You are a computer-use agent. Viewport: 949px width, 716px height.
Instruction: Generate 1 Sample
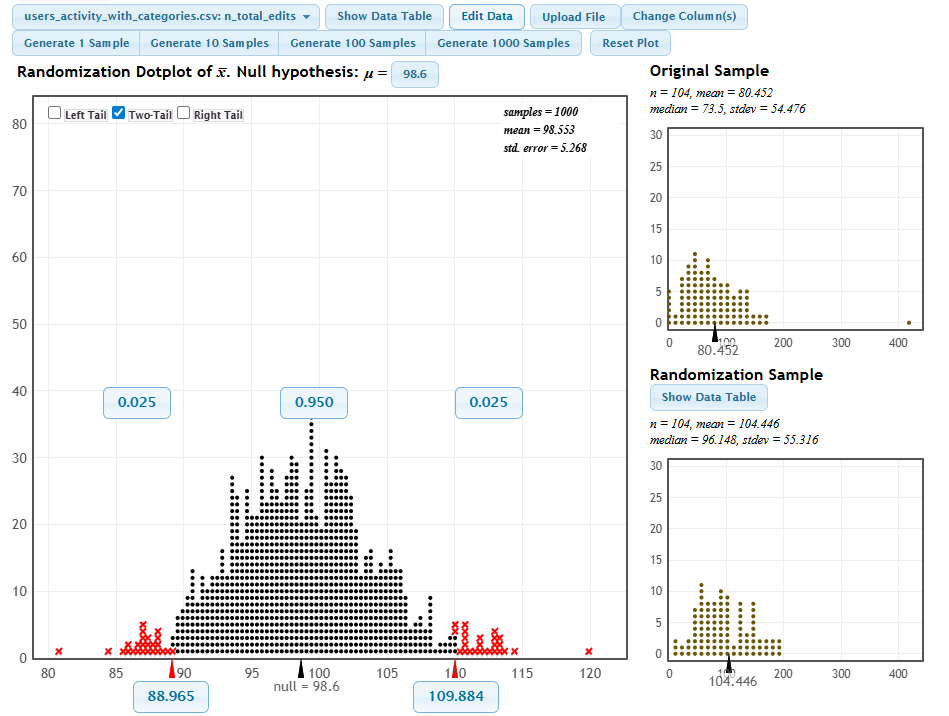click(76, 44)
